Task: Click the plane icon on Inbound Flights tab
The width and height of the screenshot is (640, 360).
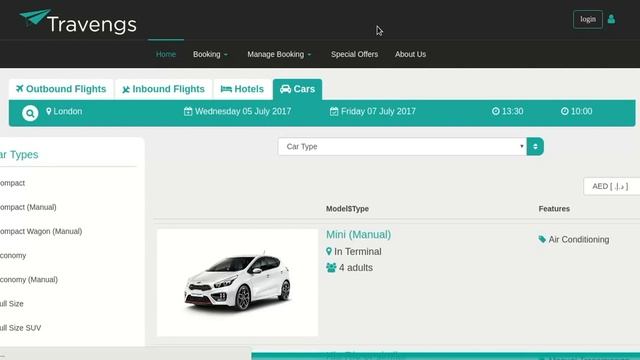Action: (x=126, y=89)
